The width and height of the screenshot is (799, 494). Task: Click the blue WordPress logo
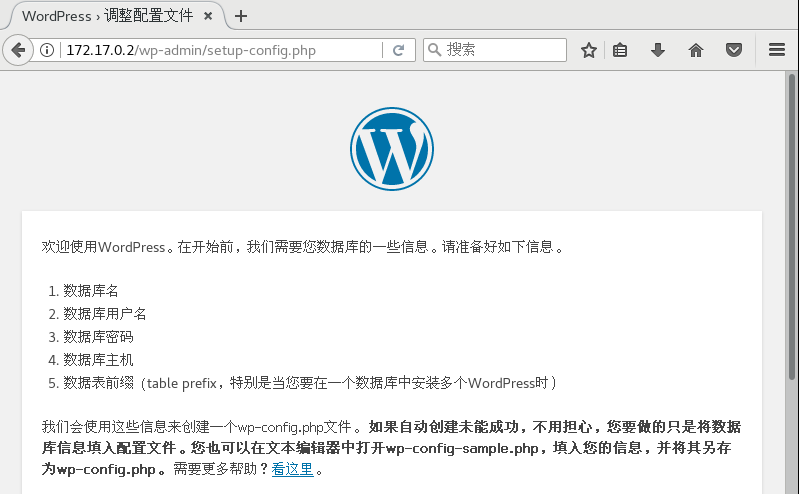391,149
